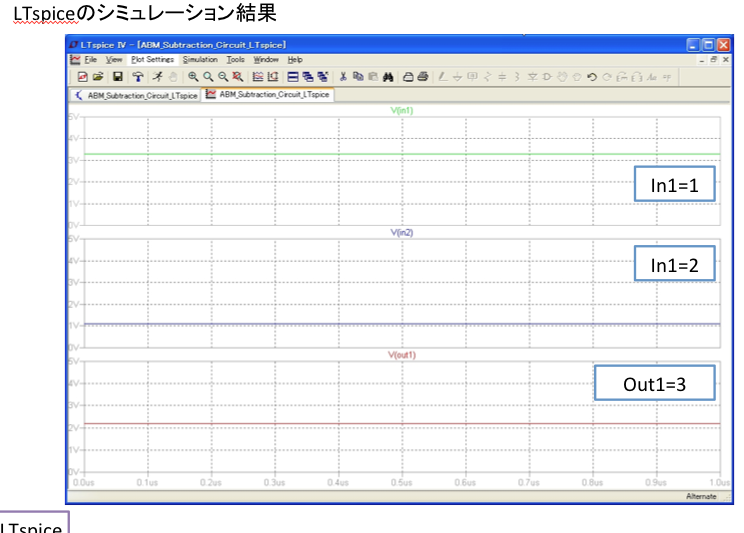
Task: Click the New Schematic toolbar icon
Action: coord(83,76)
